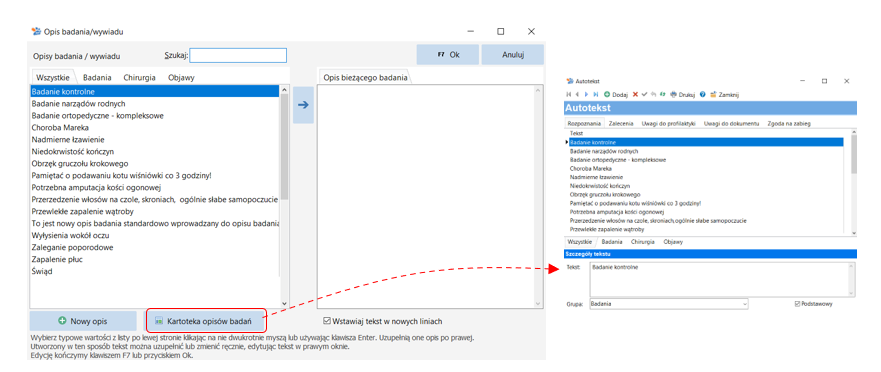The width and height of the screenshot is (881, 372).
Task: Select Nadmierne łzawienie row in Autotekst list
Action: tap(706, 177)
